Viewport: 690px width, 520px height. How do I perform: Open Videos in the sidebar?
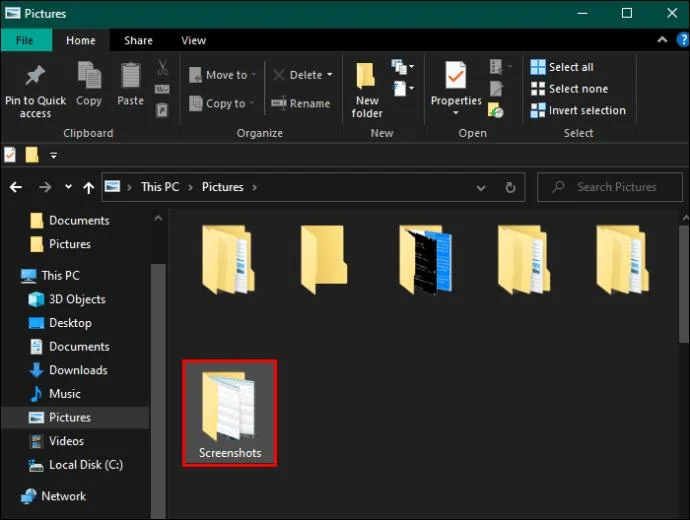[56, 441]
